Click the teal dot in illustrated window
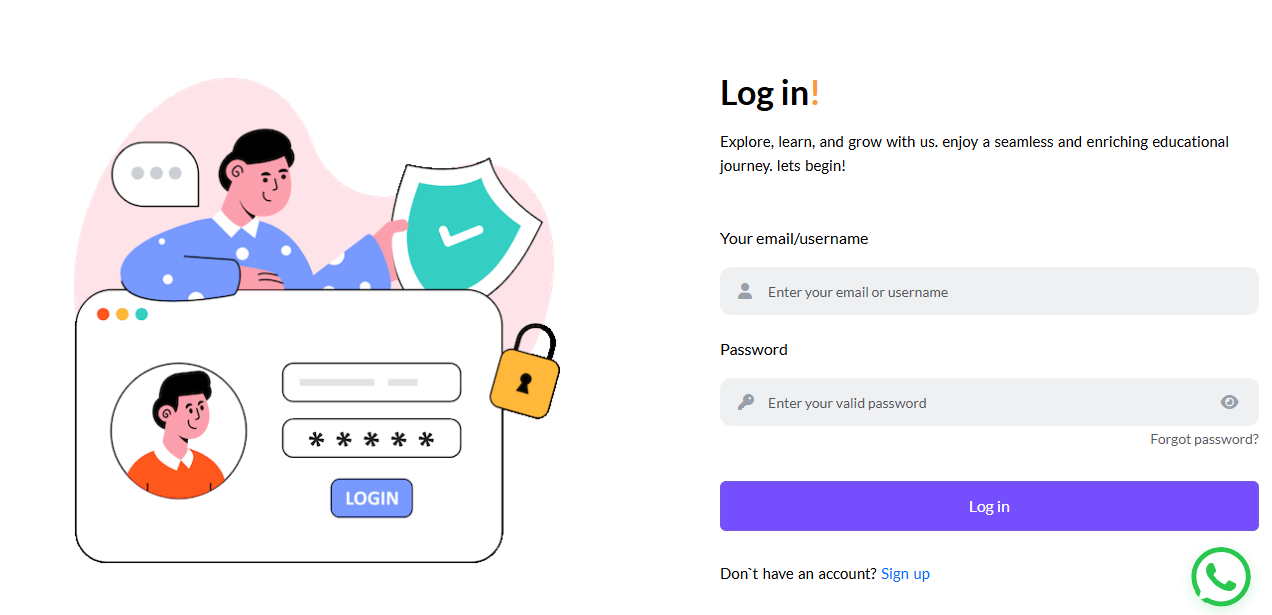 coord(142,314)
